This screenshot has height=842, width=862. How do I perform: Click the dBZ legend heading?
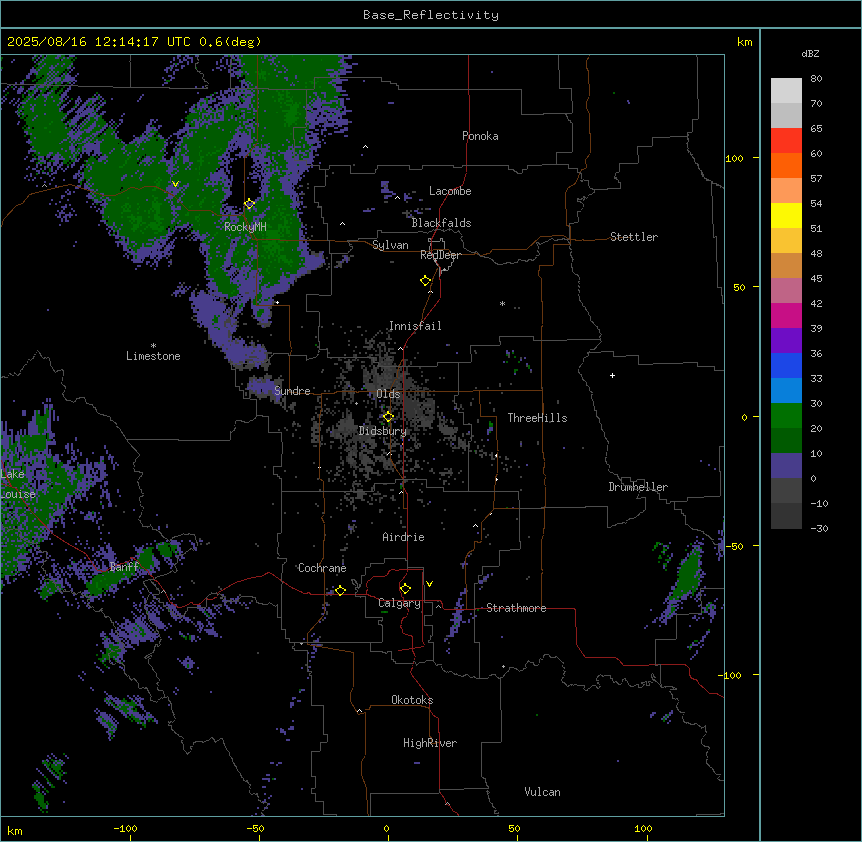(810, 53)
